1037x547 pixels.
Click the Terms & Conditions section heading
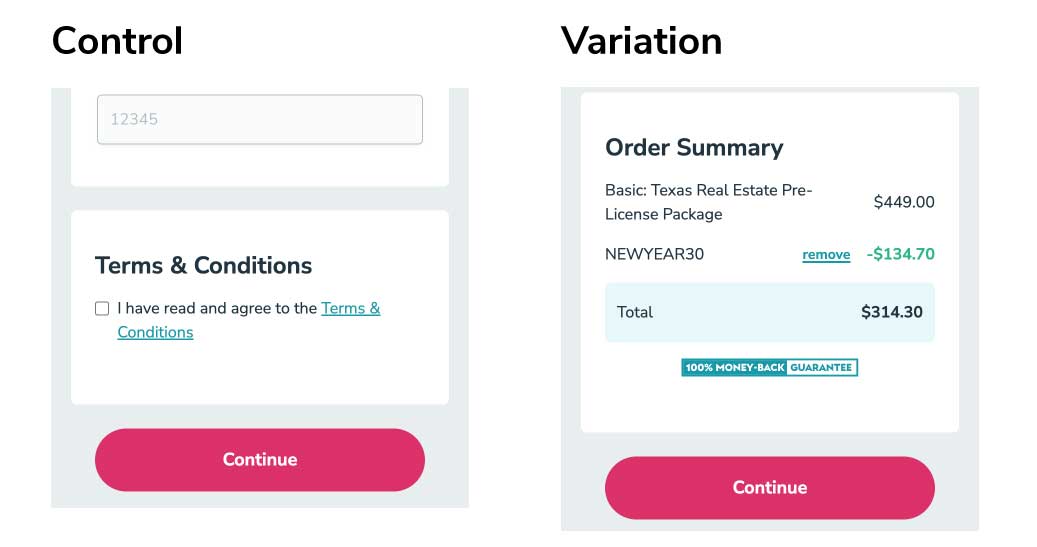tap(203, 265)
